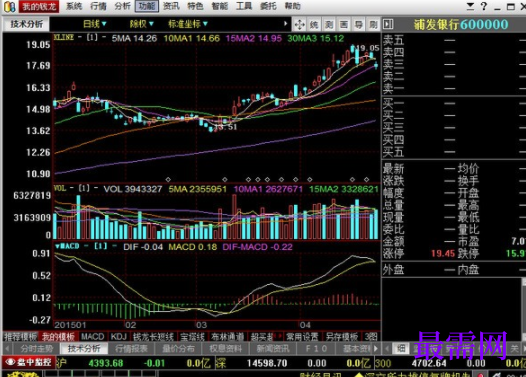Switch to the F10 page tab
The width and height of the screenshot is (526, 377).
tap(316, 348)
